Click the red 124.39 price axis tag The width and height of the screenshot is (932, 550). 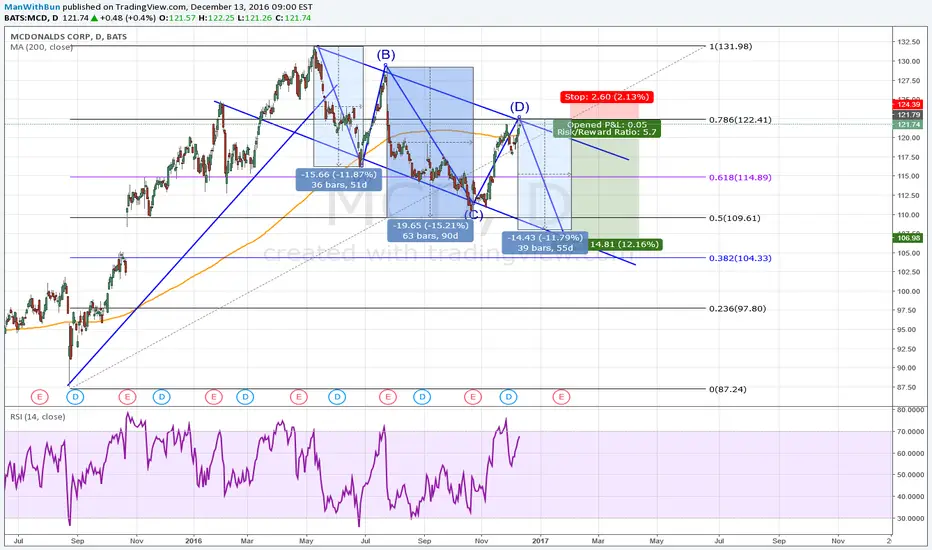click(x=909, y=105)
